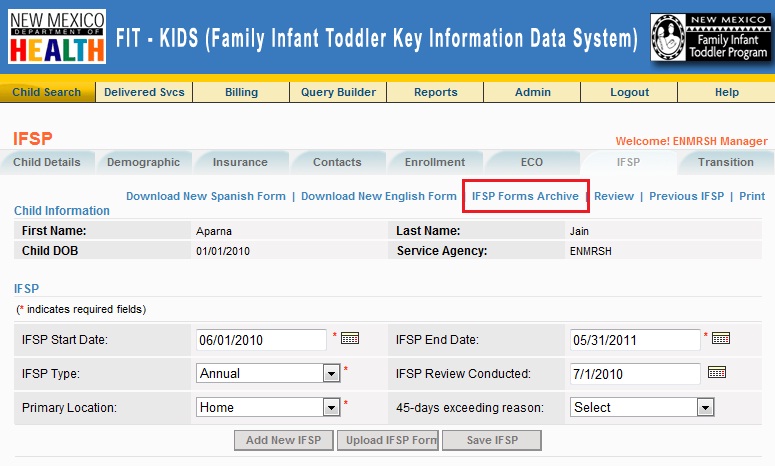Select the IFSP tab

point(628,163)
